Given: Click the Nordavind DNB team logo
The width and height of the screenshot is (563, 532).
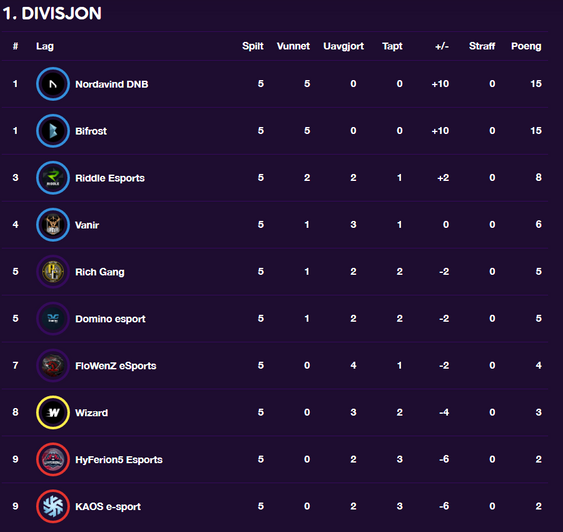Looking at the screenshot, I should (x=53, y=84).
